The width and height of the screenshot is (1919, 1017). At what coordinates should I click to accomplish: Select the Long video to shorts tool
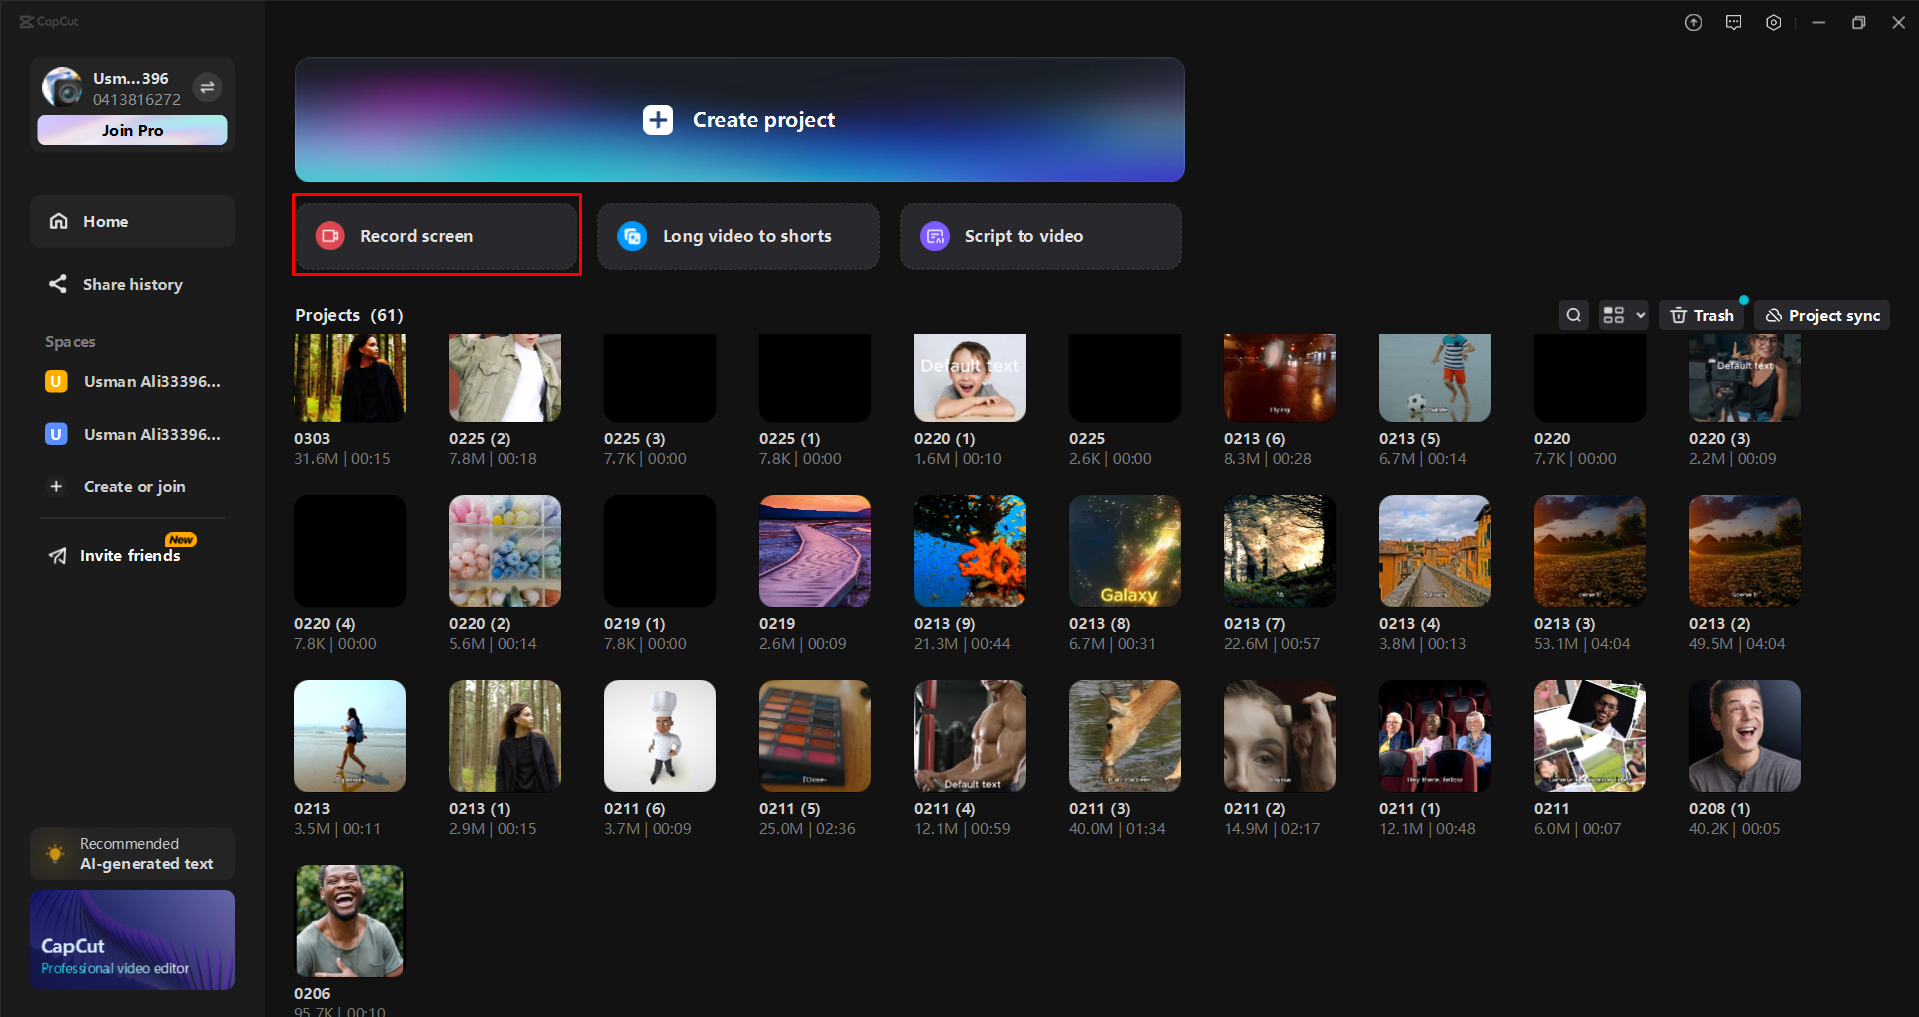tap(738, 236)
